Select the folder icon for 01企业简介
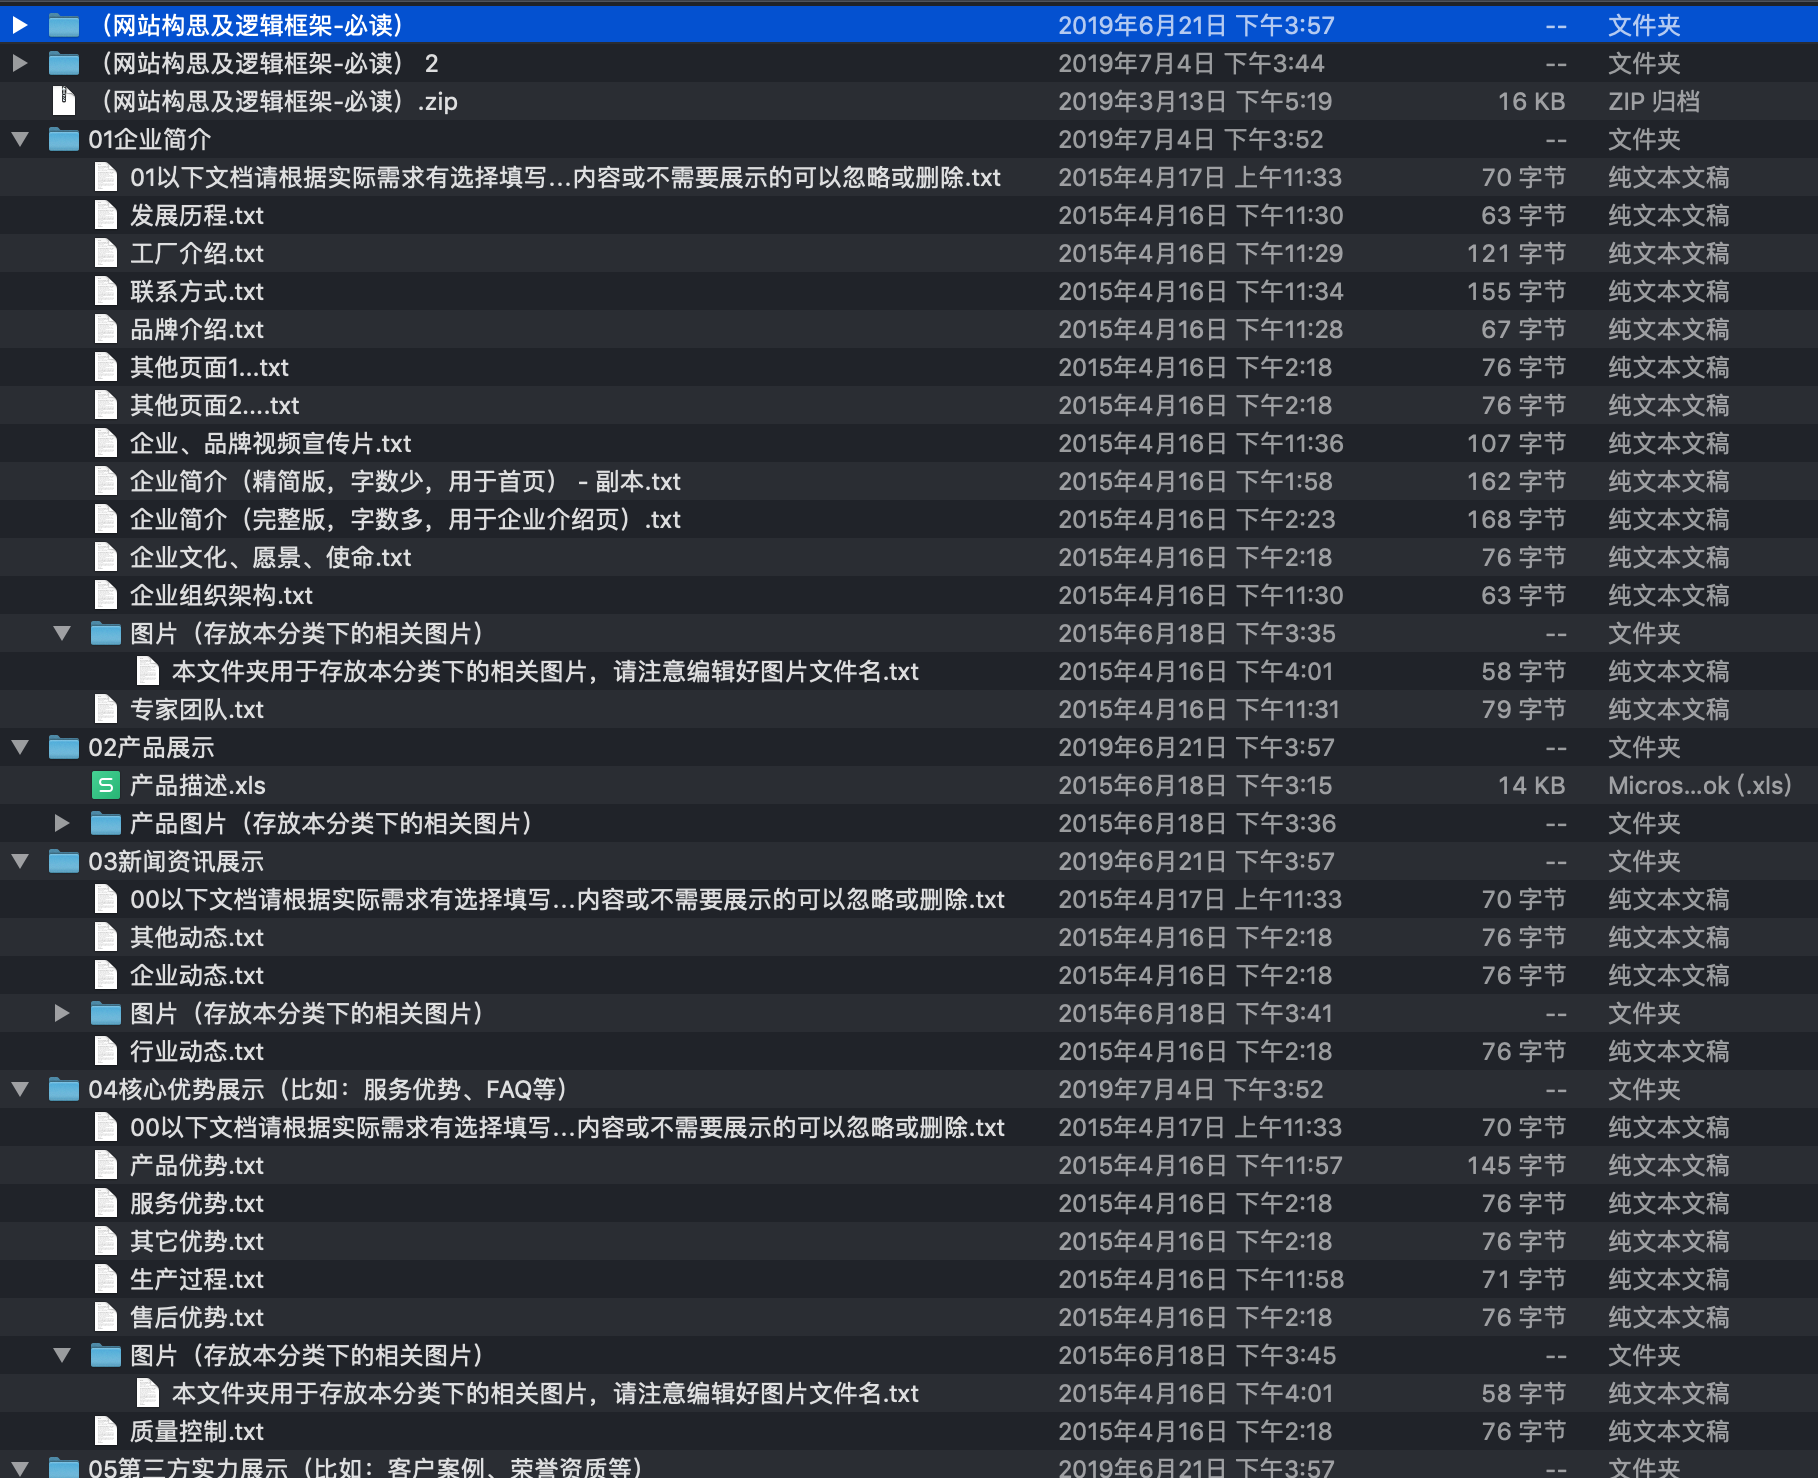This screenshot has height=1478, width=1818. 63,139
